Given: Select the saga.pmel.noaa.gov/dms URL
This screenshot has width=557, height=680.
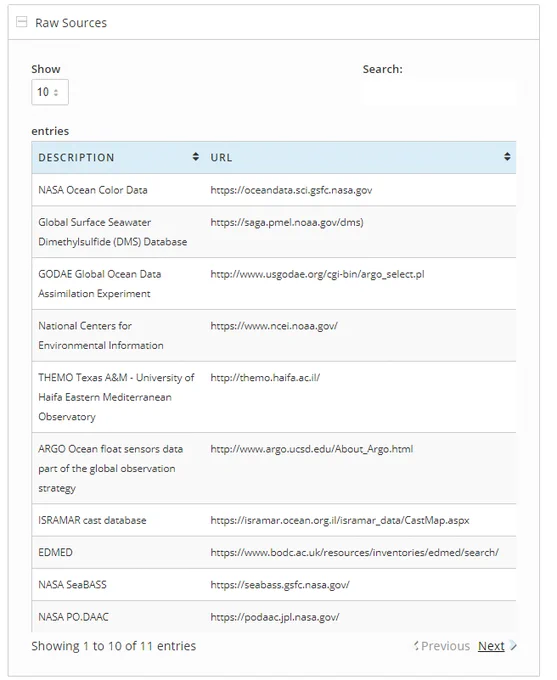Looking at the screenshot, I should pos(287,222).
